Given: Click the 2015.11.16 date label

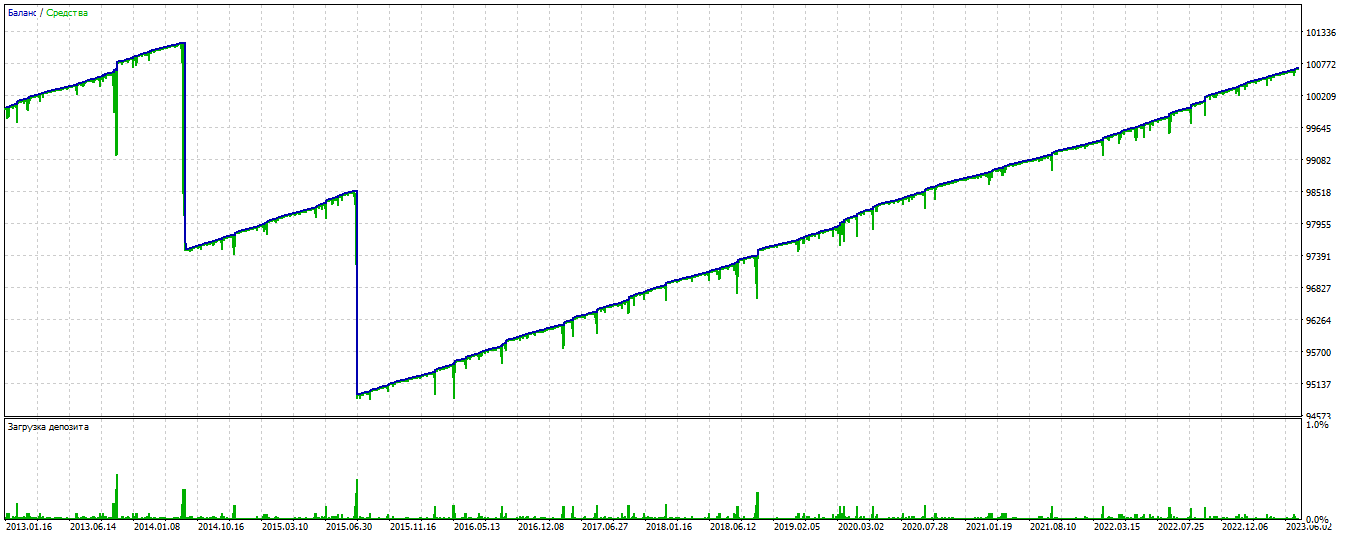Looking at the screenshot, I should pyautogui.click(x=413, y=527).
